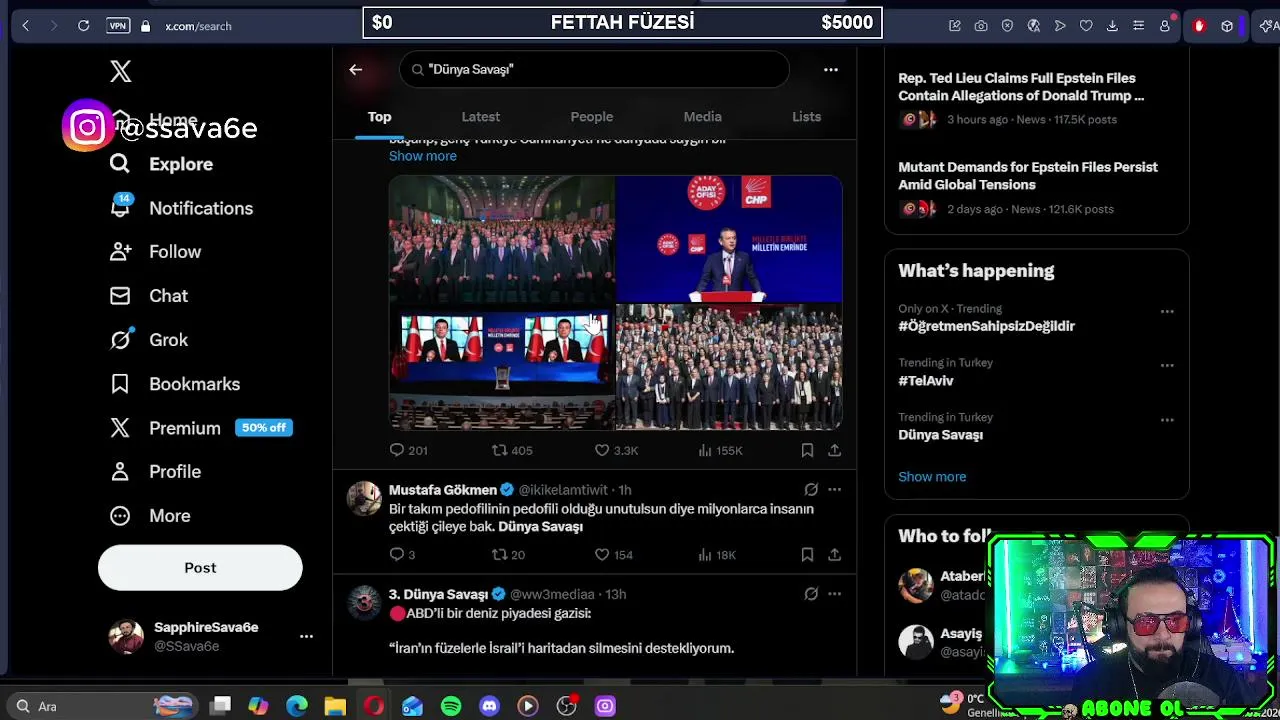This screenshot has height=720, width=1280.
Task: Share the CHP photos post
Action: click(834, 451)
